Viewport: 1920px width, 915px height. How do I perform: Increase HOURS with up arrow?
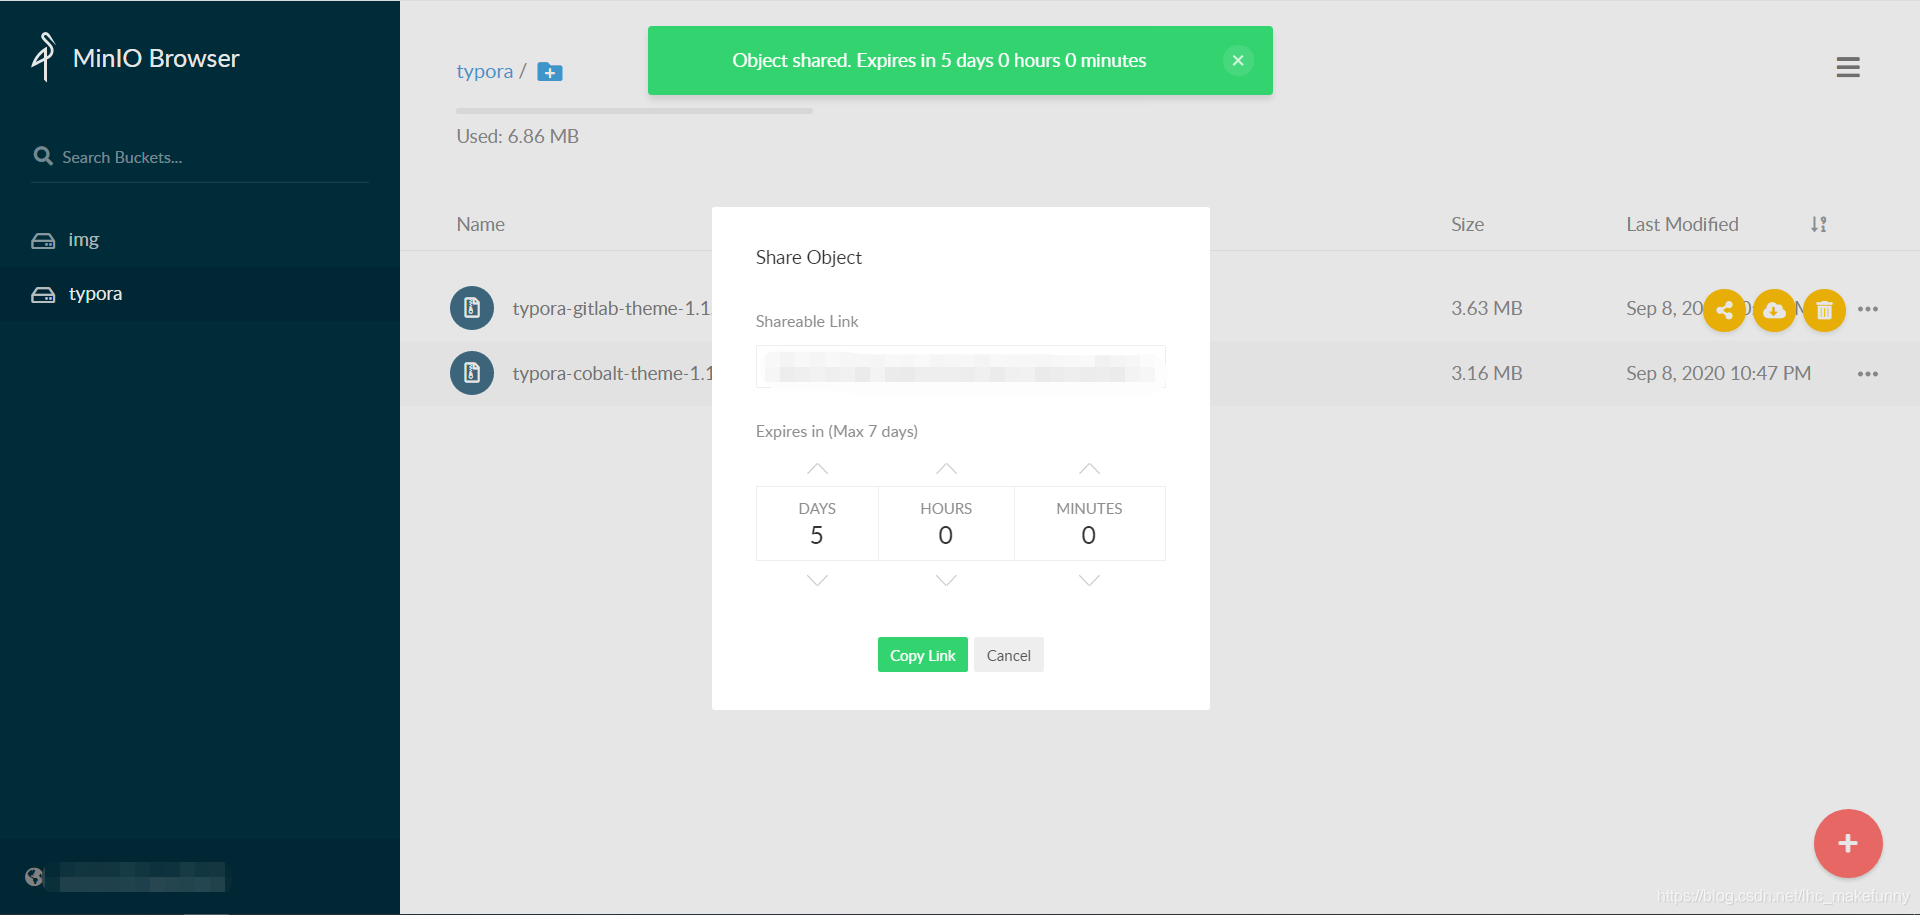[946, 469]
